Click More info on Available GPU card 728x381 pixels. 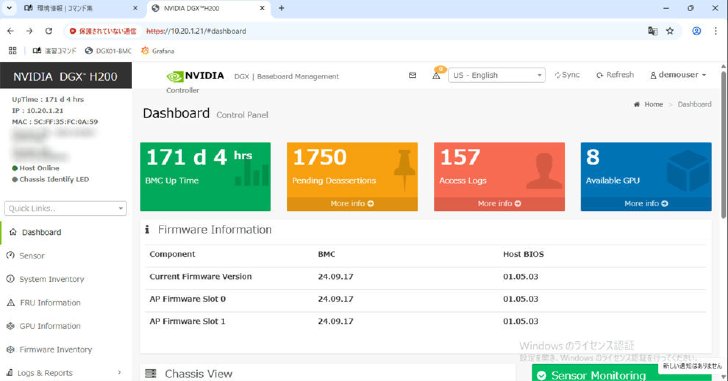[x=646, y=203]
